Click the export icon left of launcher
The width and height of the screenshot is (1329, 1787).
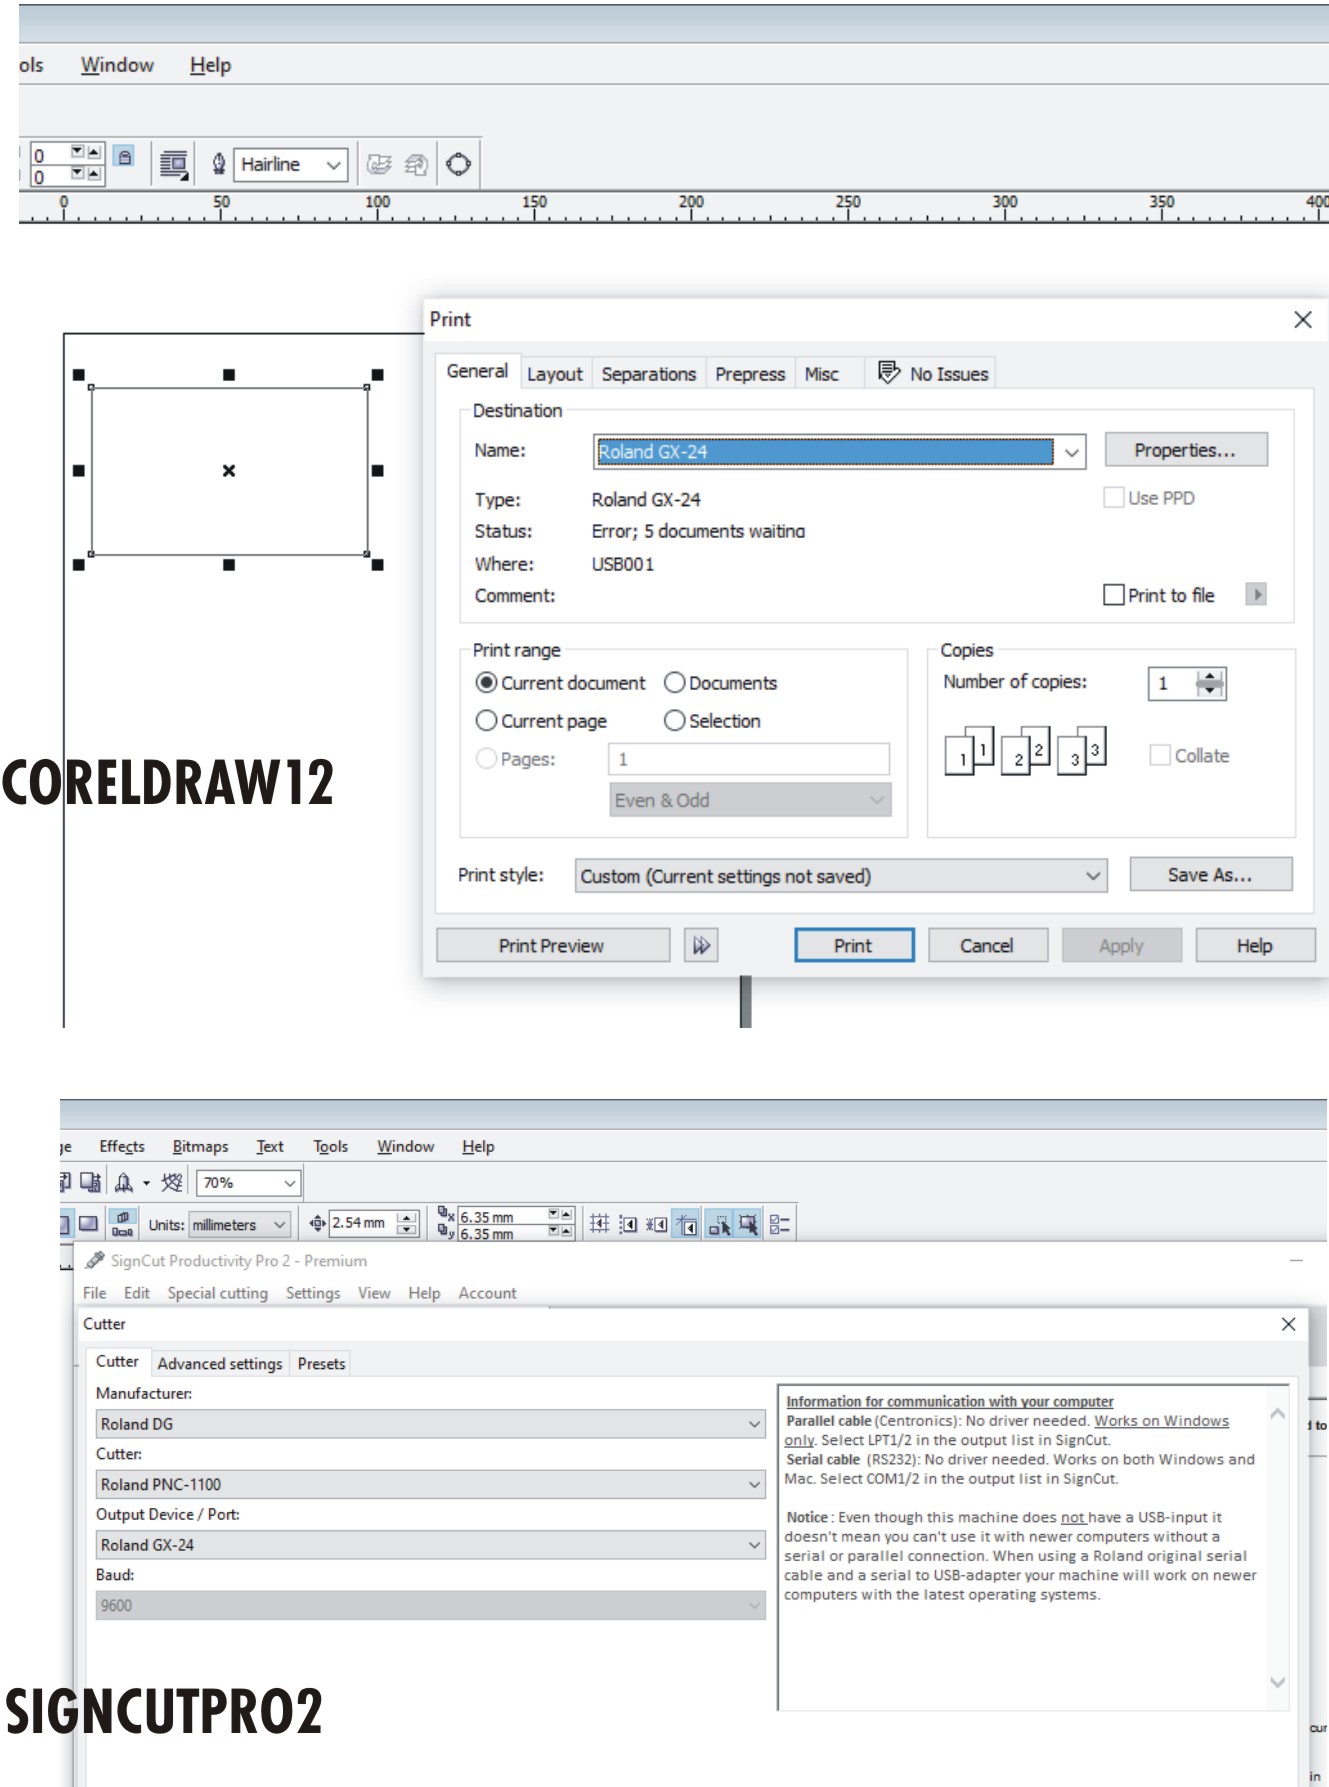coord(90,1182)
